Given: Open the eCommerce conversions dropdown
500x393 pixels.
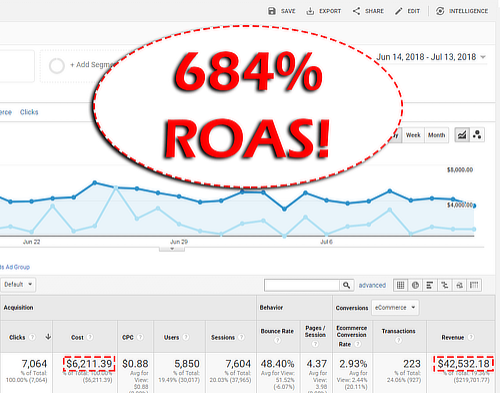Looking at the screenshot, I should (x=395, y=308).
